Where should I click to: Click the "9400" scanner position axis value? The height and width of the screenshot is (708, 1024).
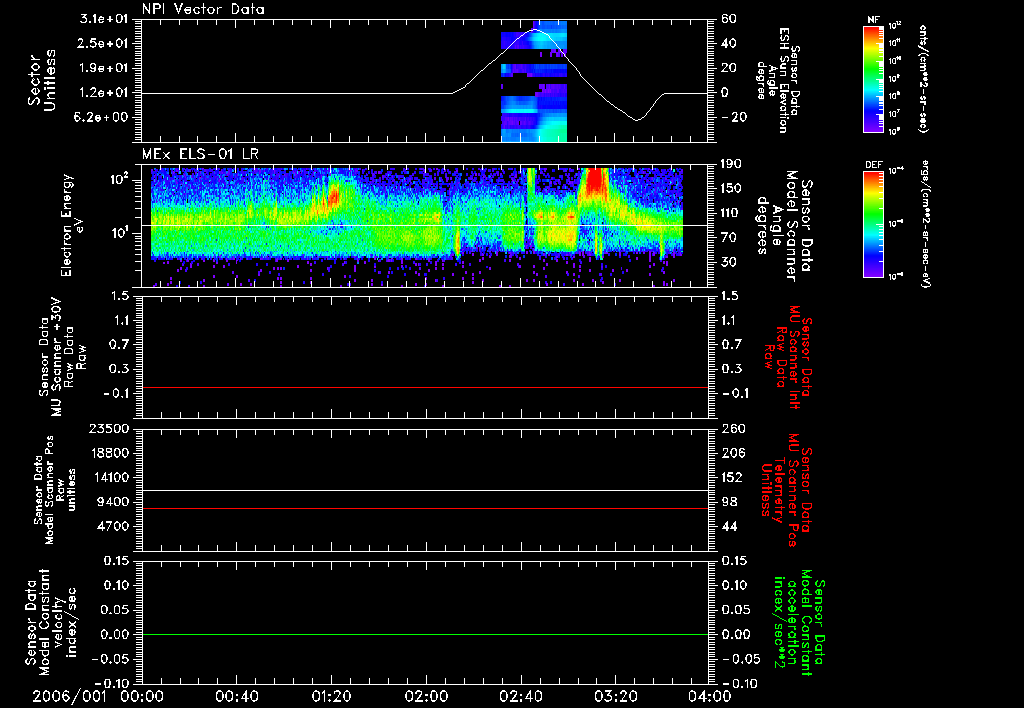pos(113,502)
